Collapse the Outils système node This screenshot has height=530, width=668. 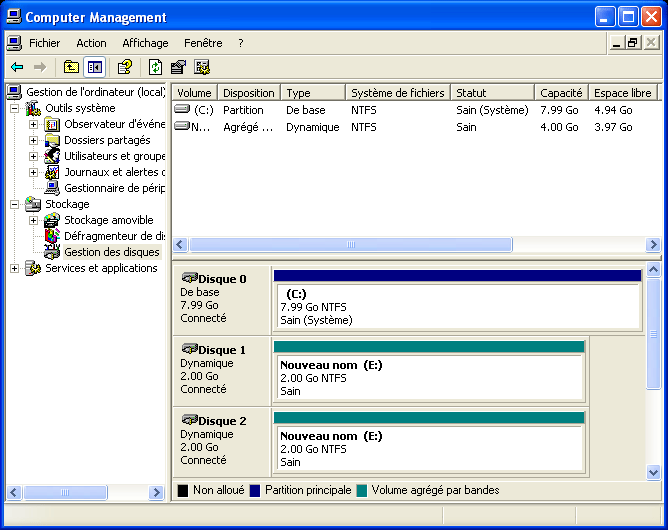click(14, 108)
